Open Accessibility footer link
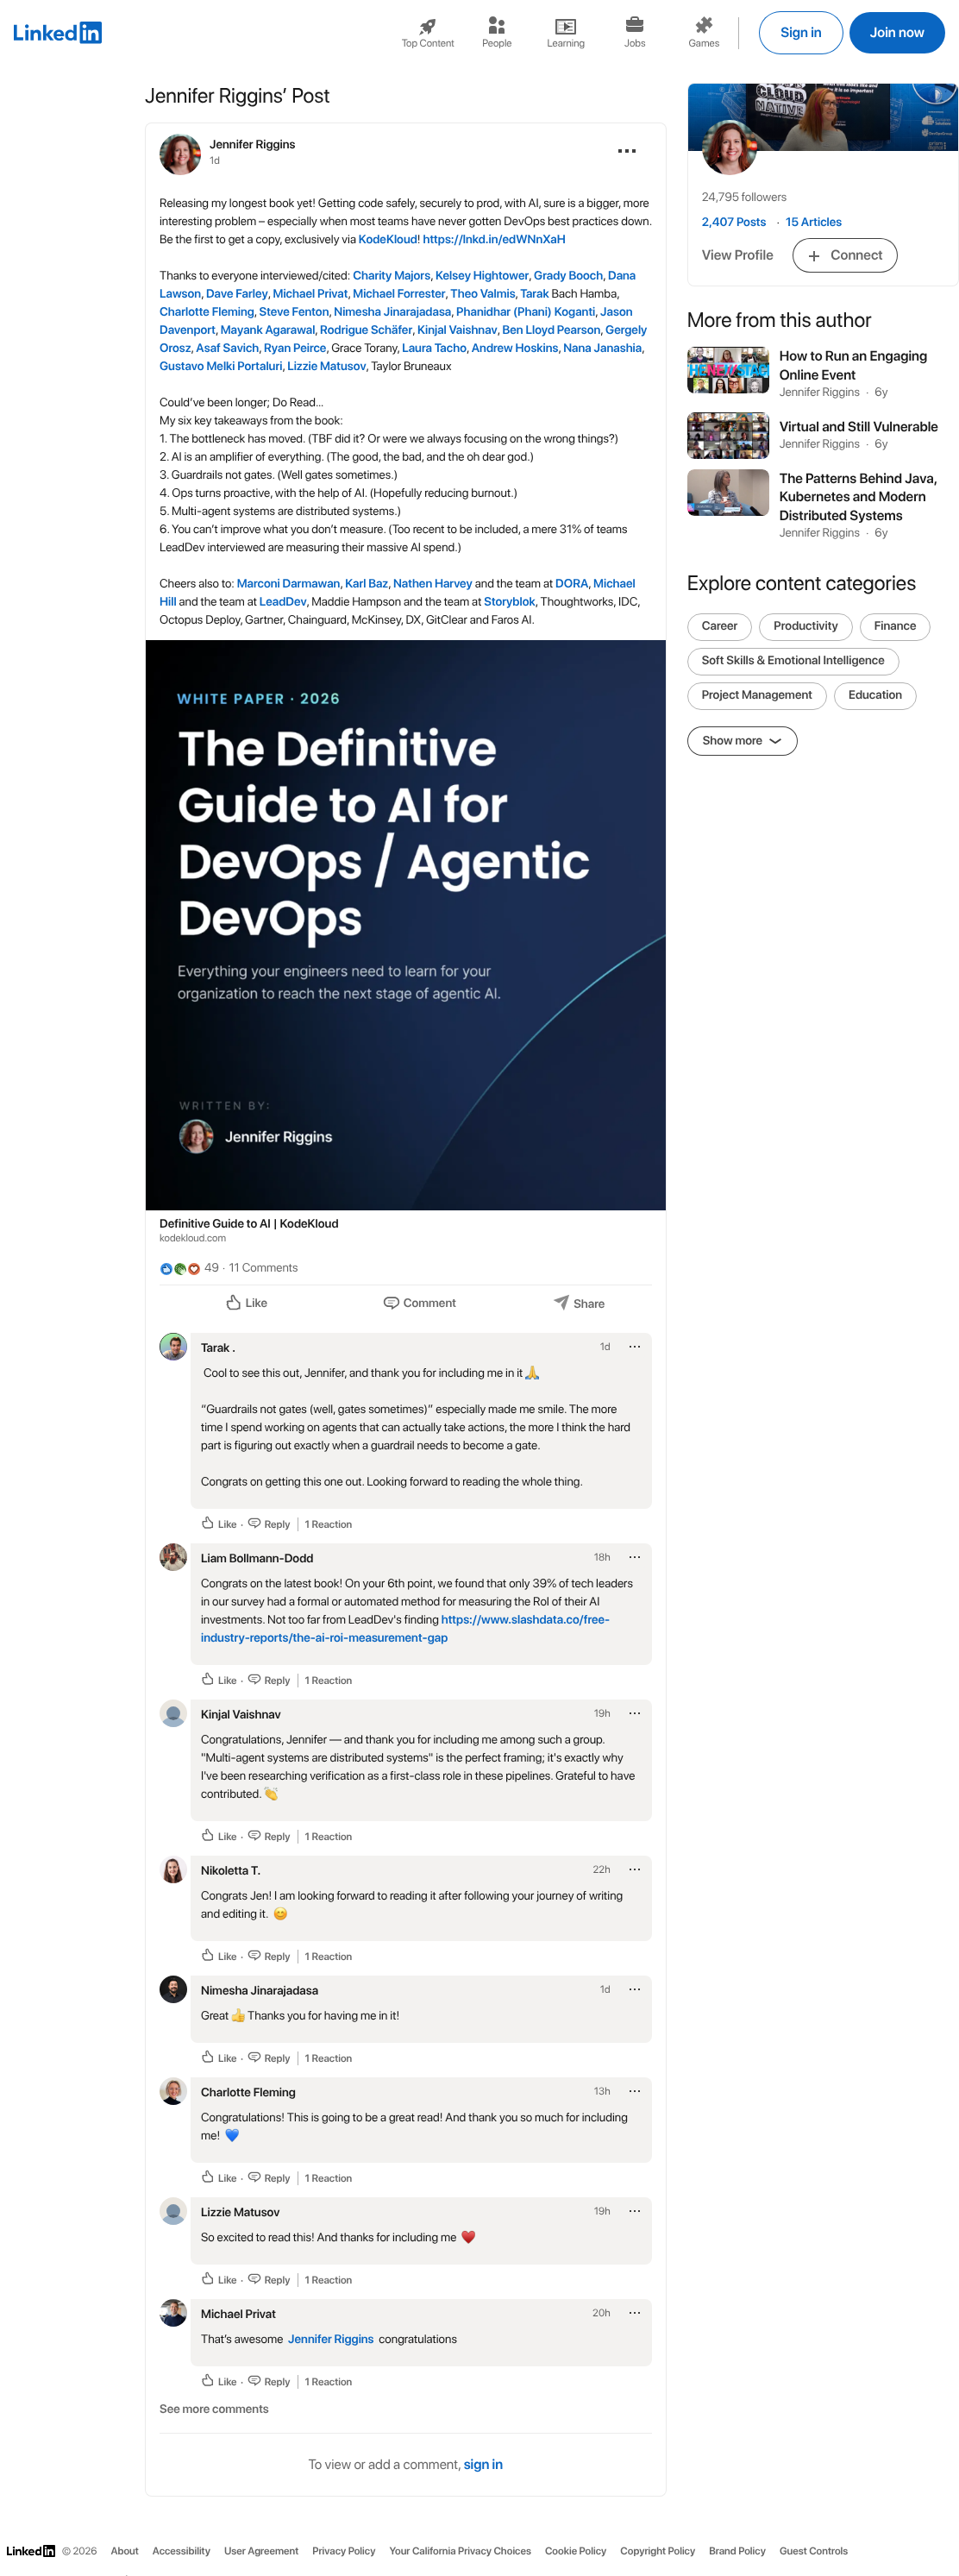 (181, 2551)
